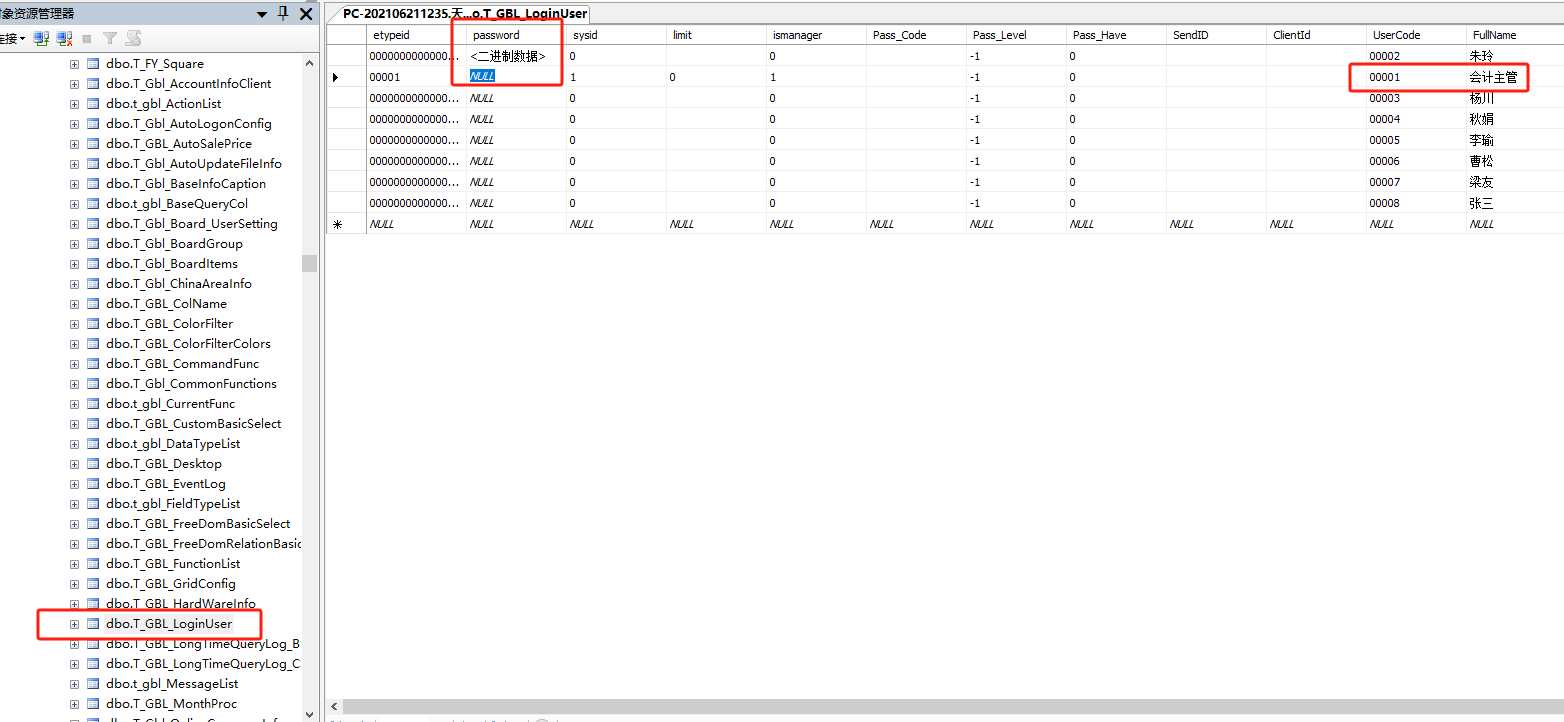Expand the dbo.T_GBL_Desktop node

point(74,464)
